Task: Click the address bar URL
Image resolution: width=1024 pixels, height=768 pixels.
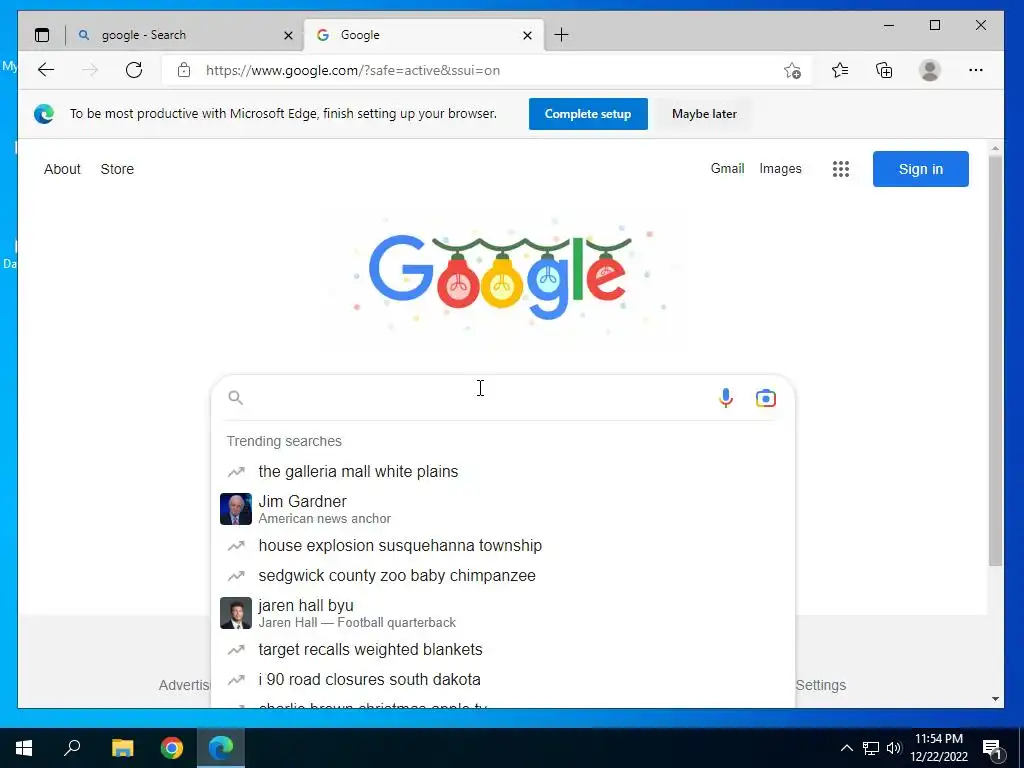Action: pyautogui.click(x=353, y=70)
